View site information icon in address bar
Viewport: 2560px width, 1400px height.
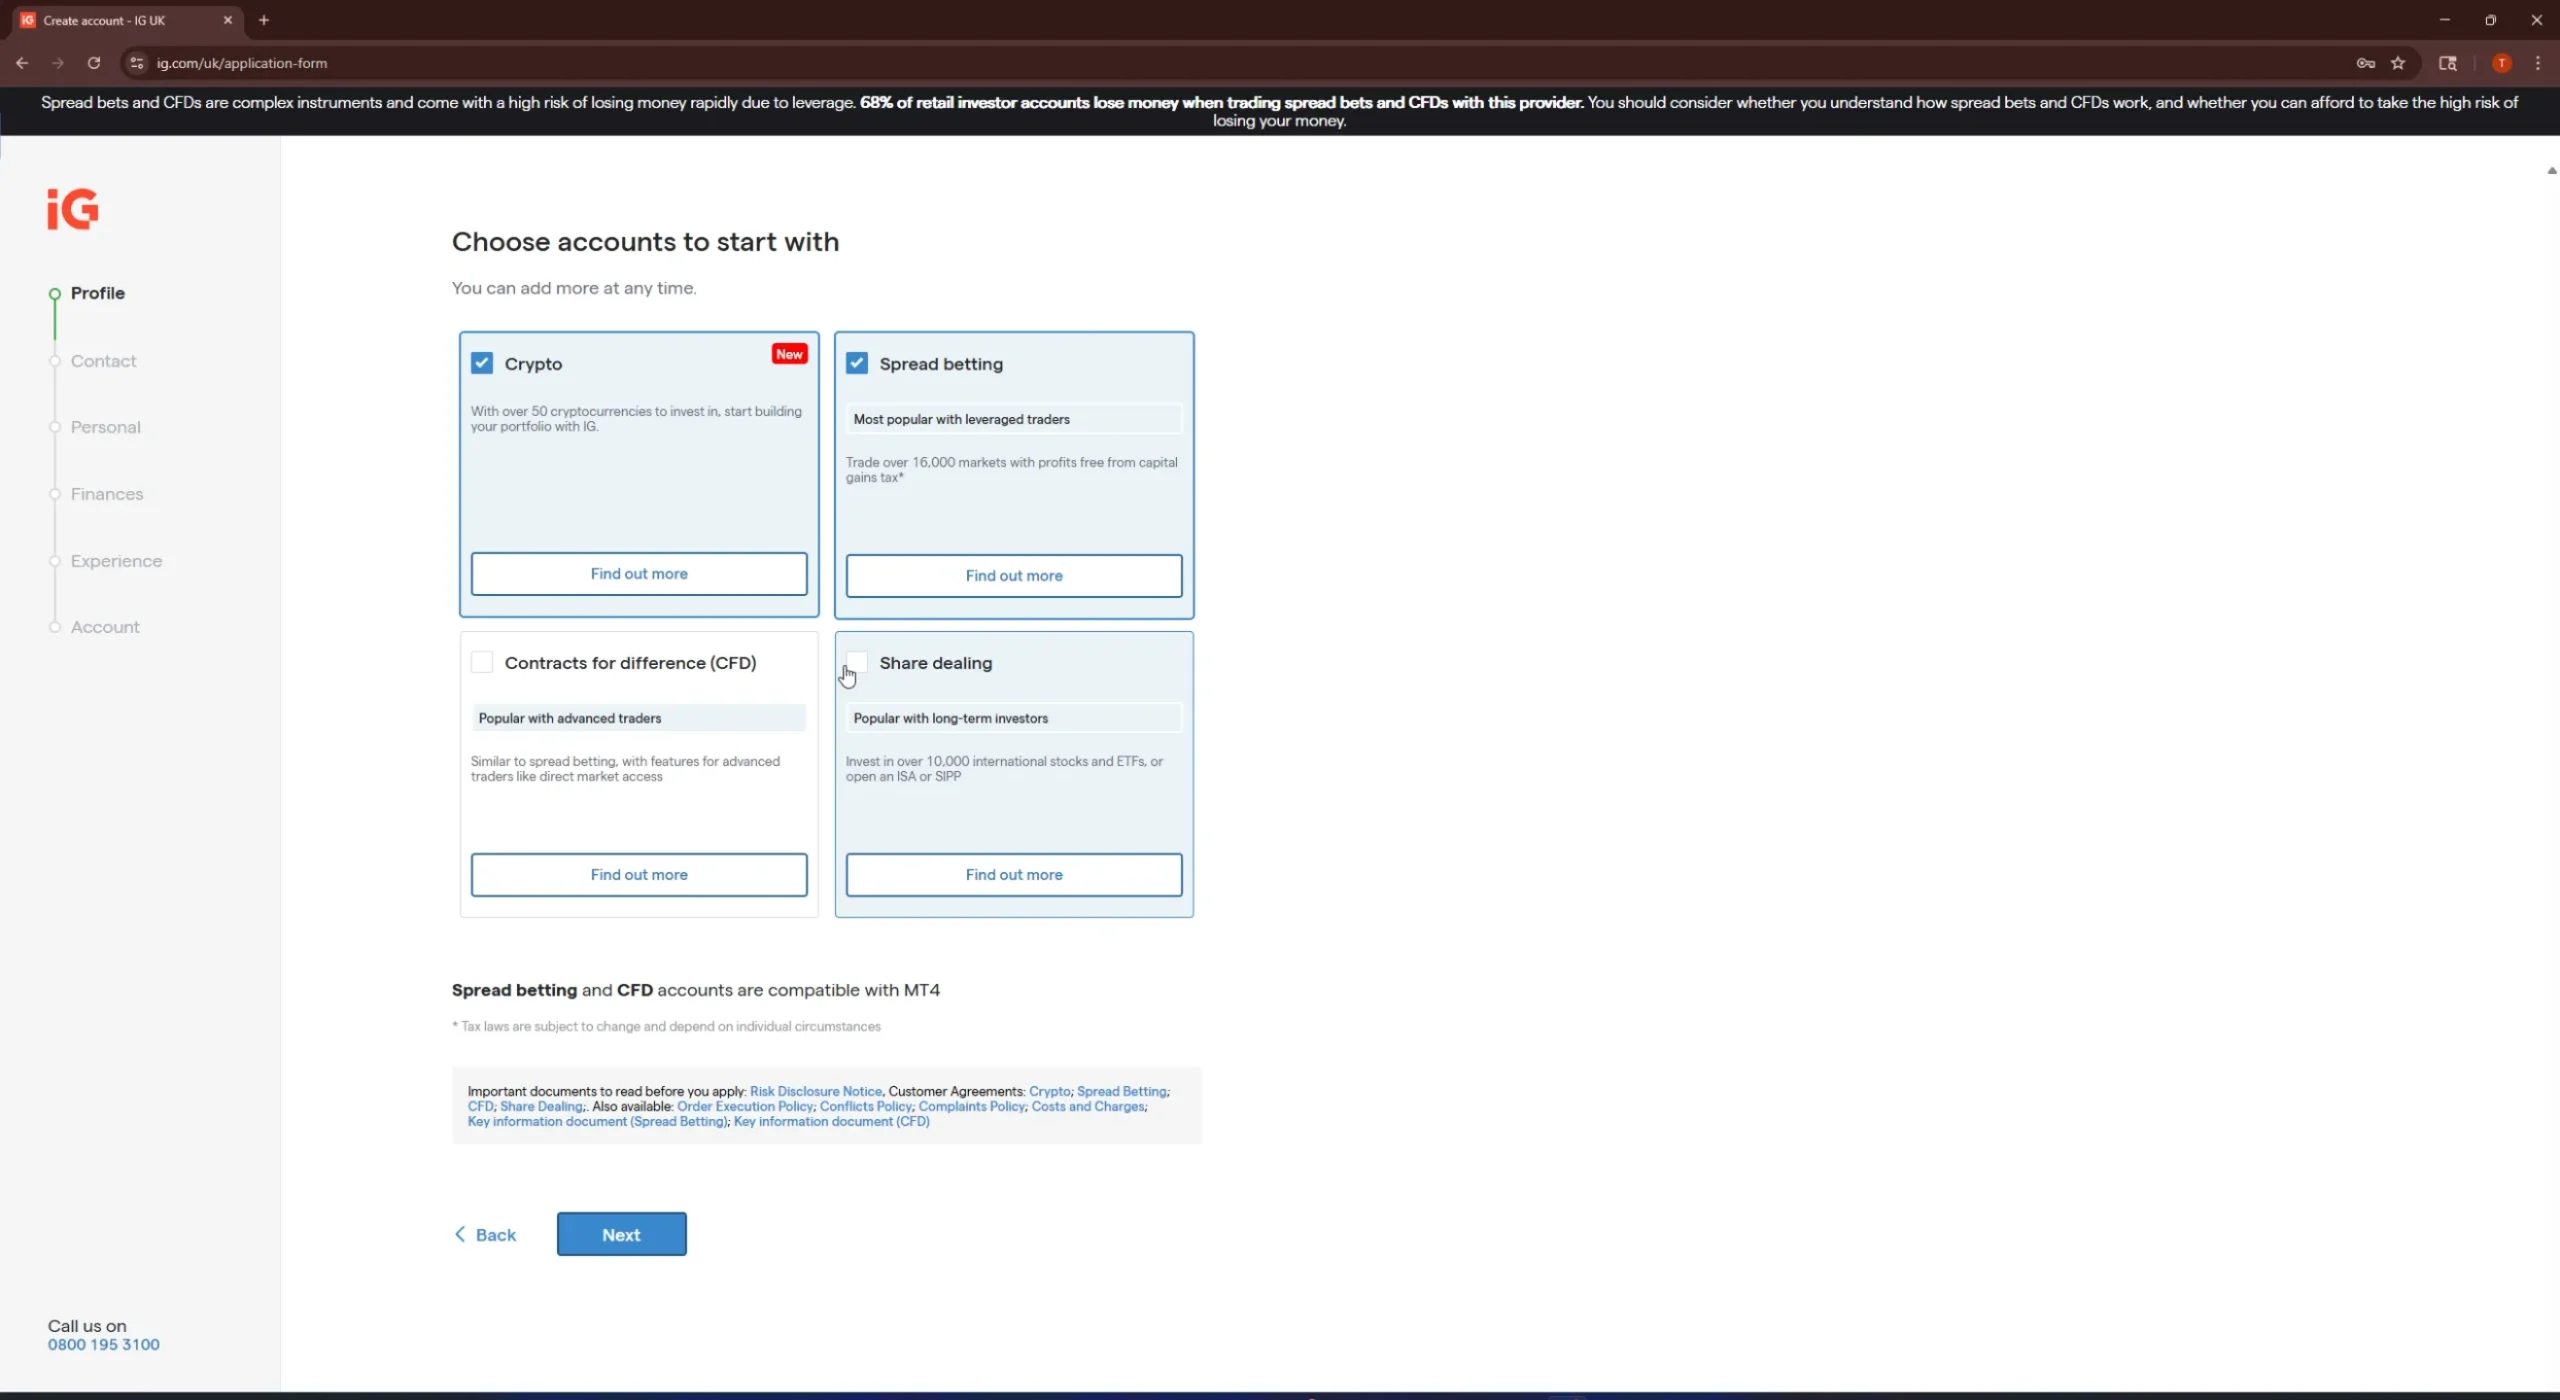tap(137, 63)
